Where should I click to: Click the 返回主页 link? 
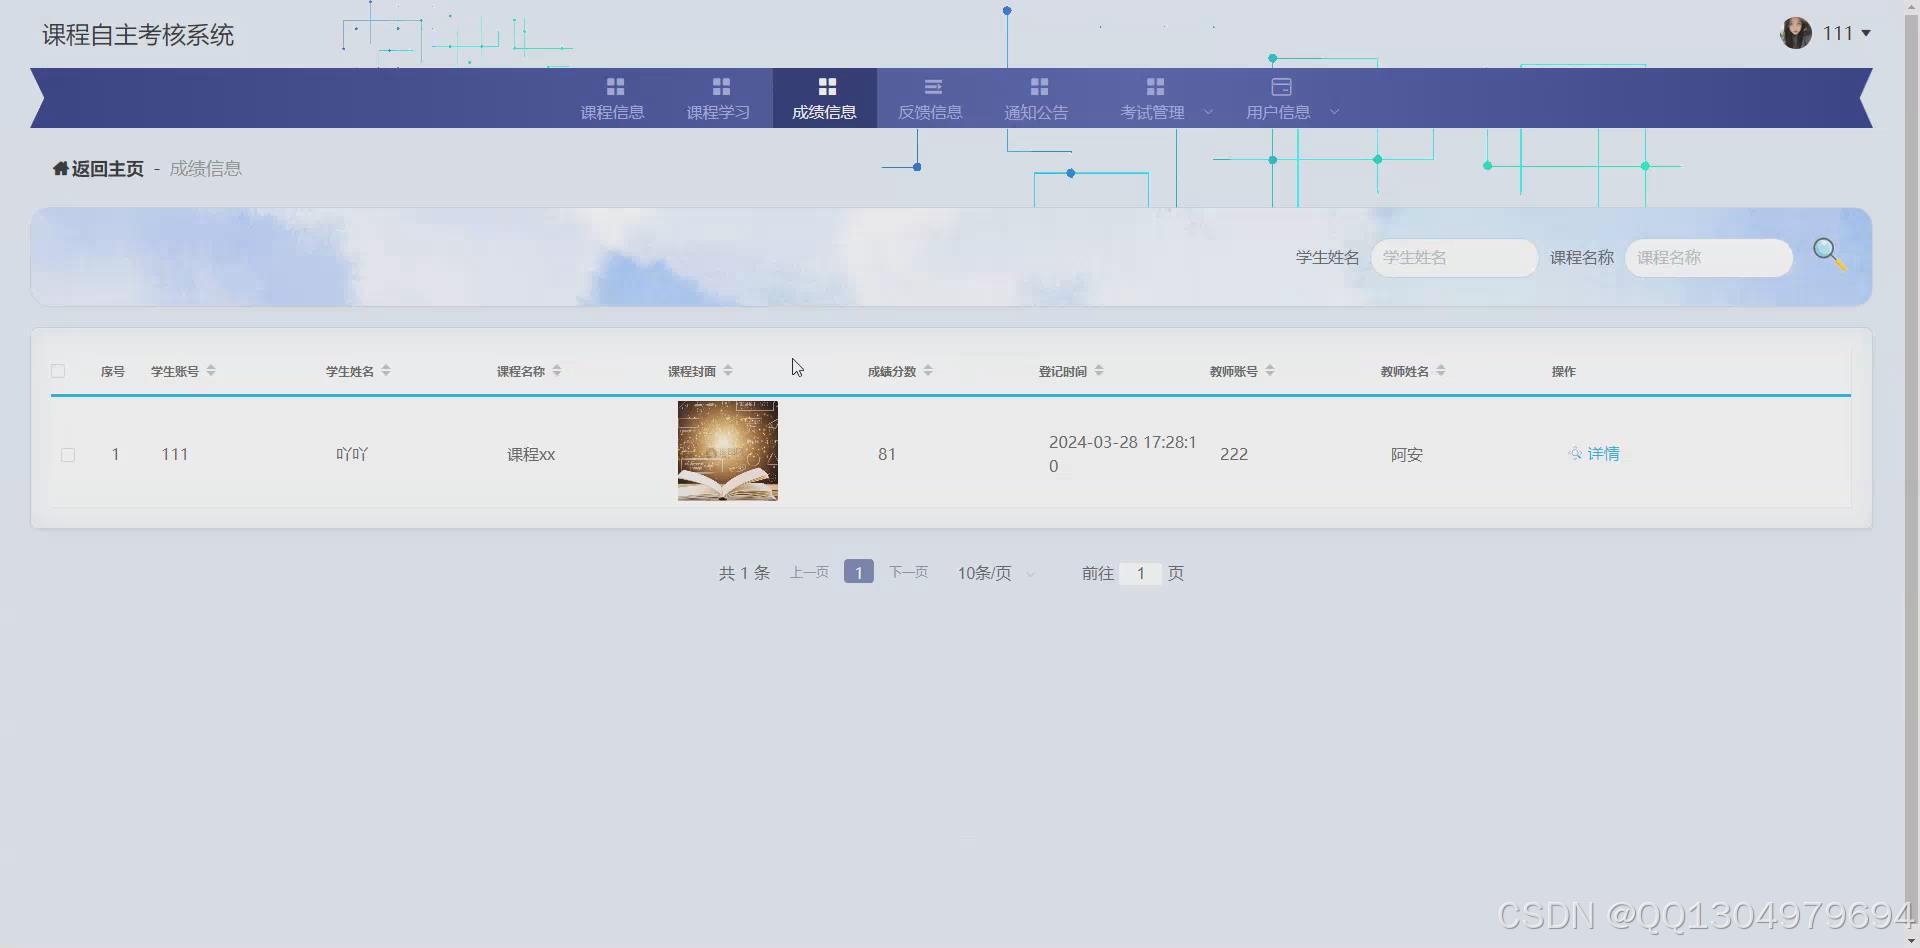click(97, 168)
